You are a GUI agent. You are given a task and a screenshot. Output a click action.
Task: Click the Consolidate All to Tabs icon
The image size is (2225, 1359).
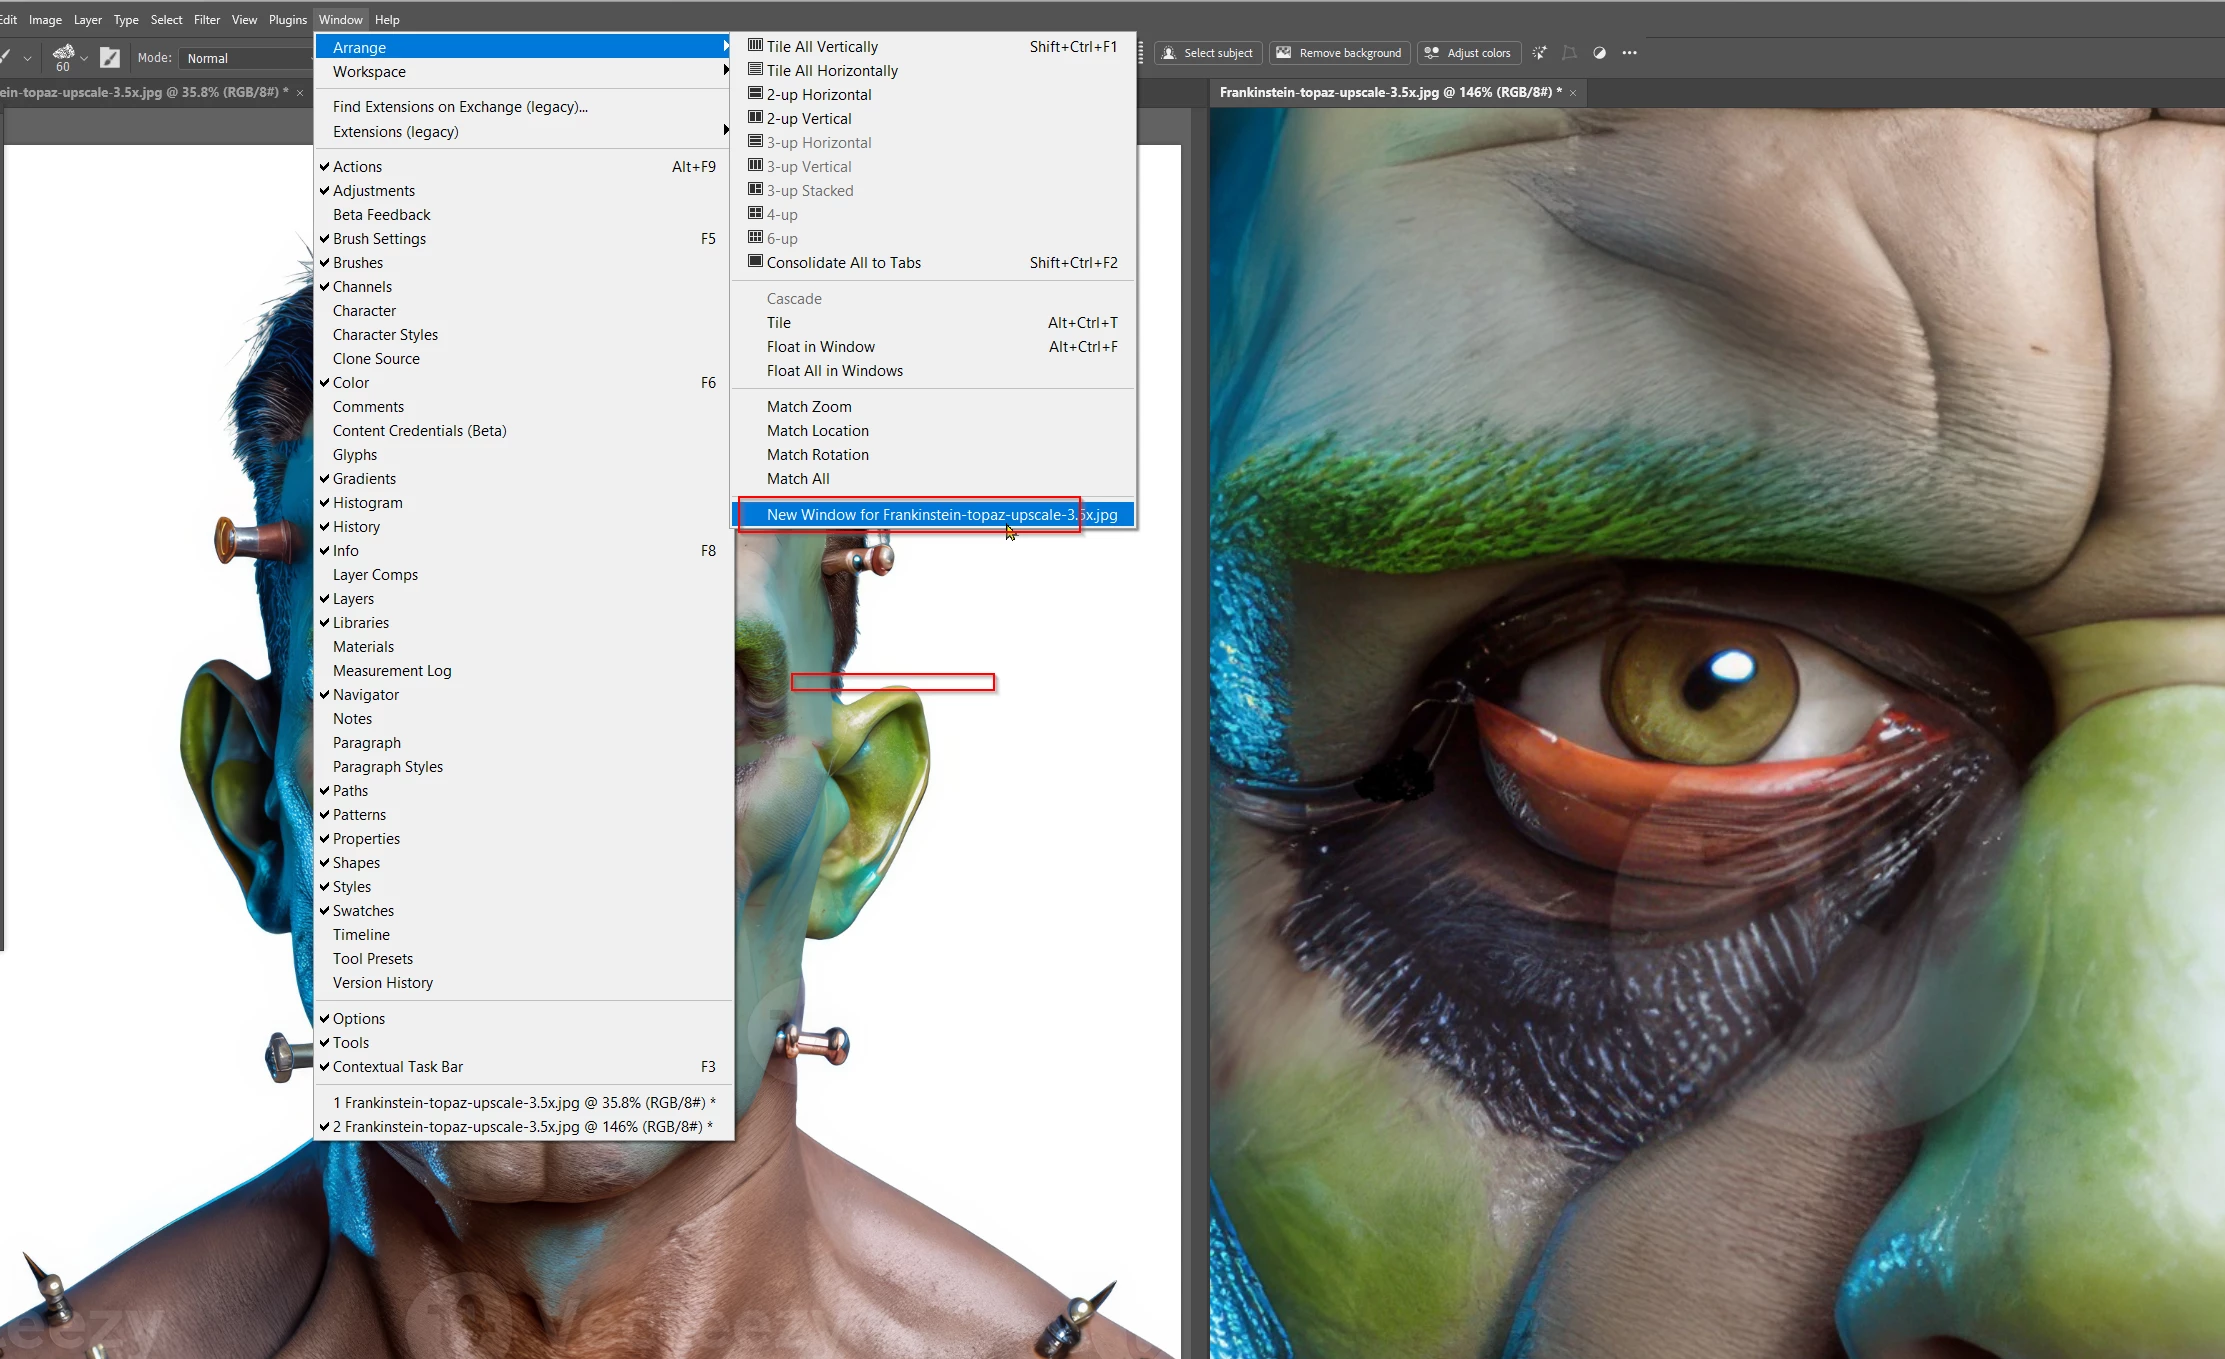pos(756,262)
